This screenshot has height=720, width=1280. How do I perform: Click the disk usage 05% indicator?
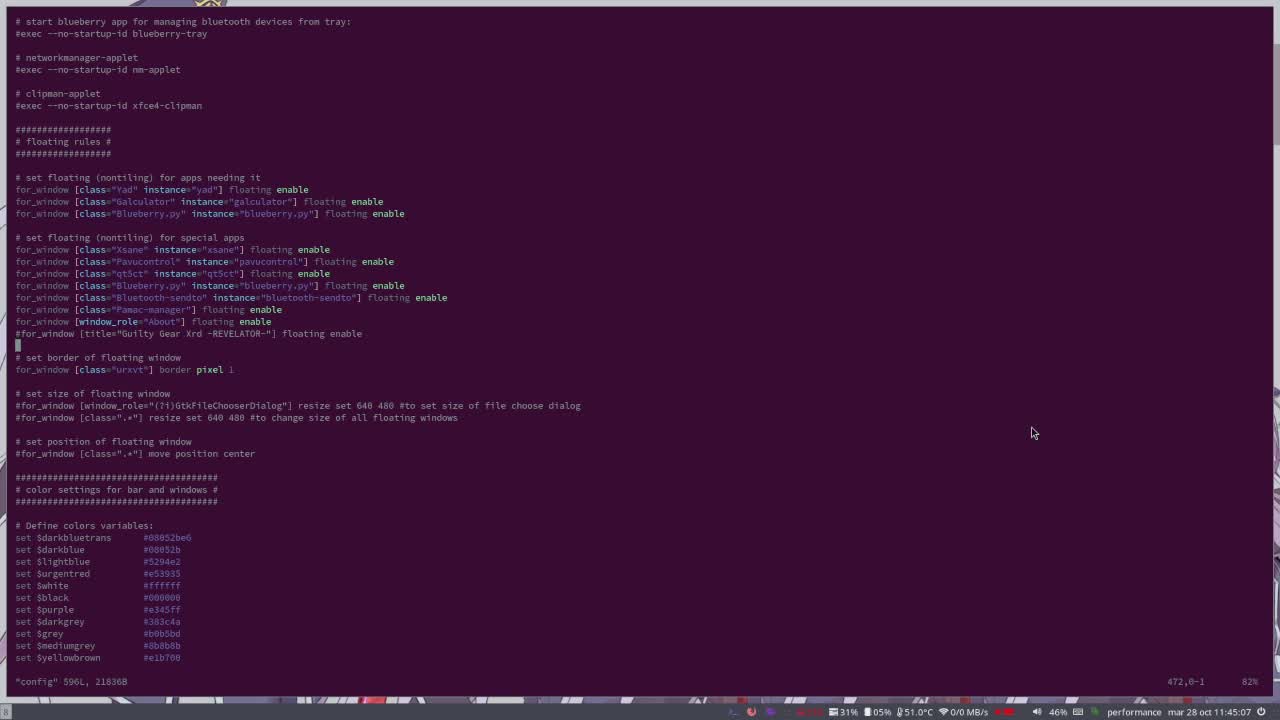[x=877, y=712]
